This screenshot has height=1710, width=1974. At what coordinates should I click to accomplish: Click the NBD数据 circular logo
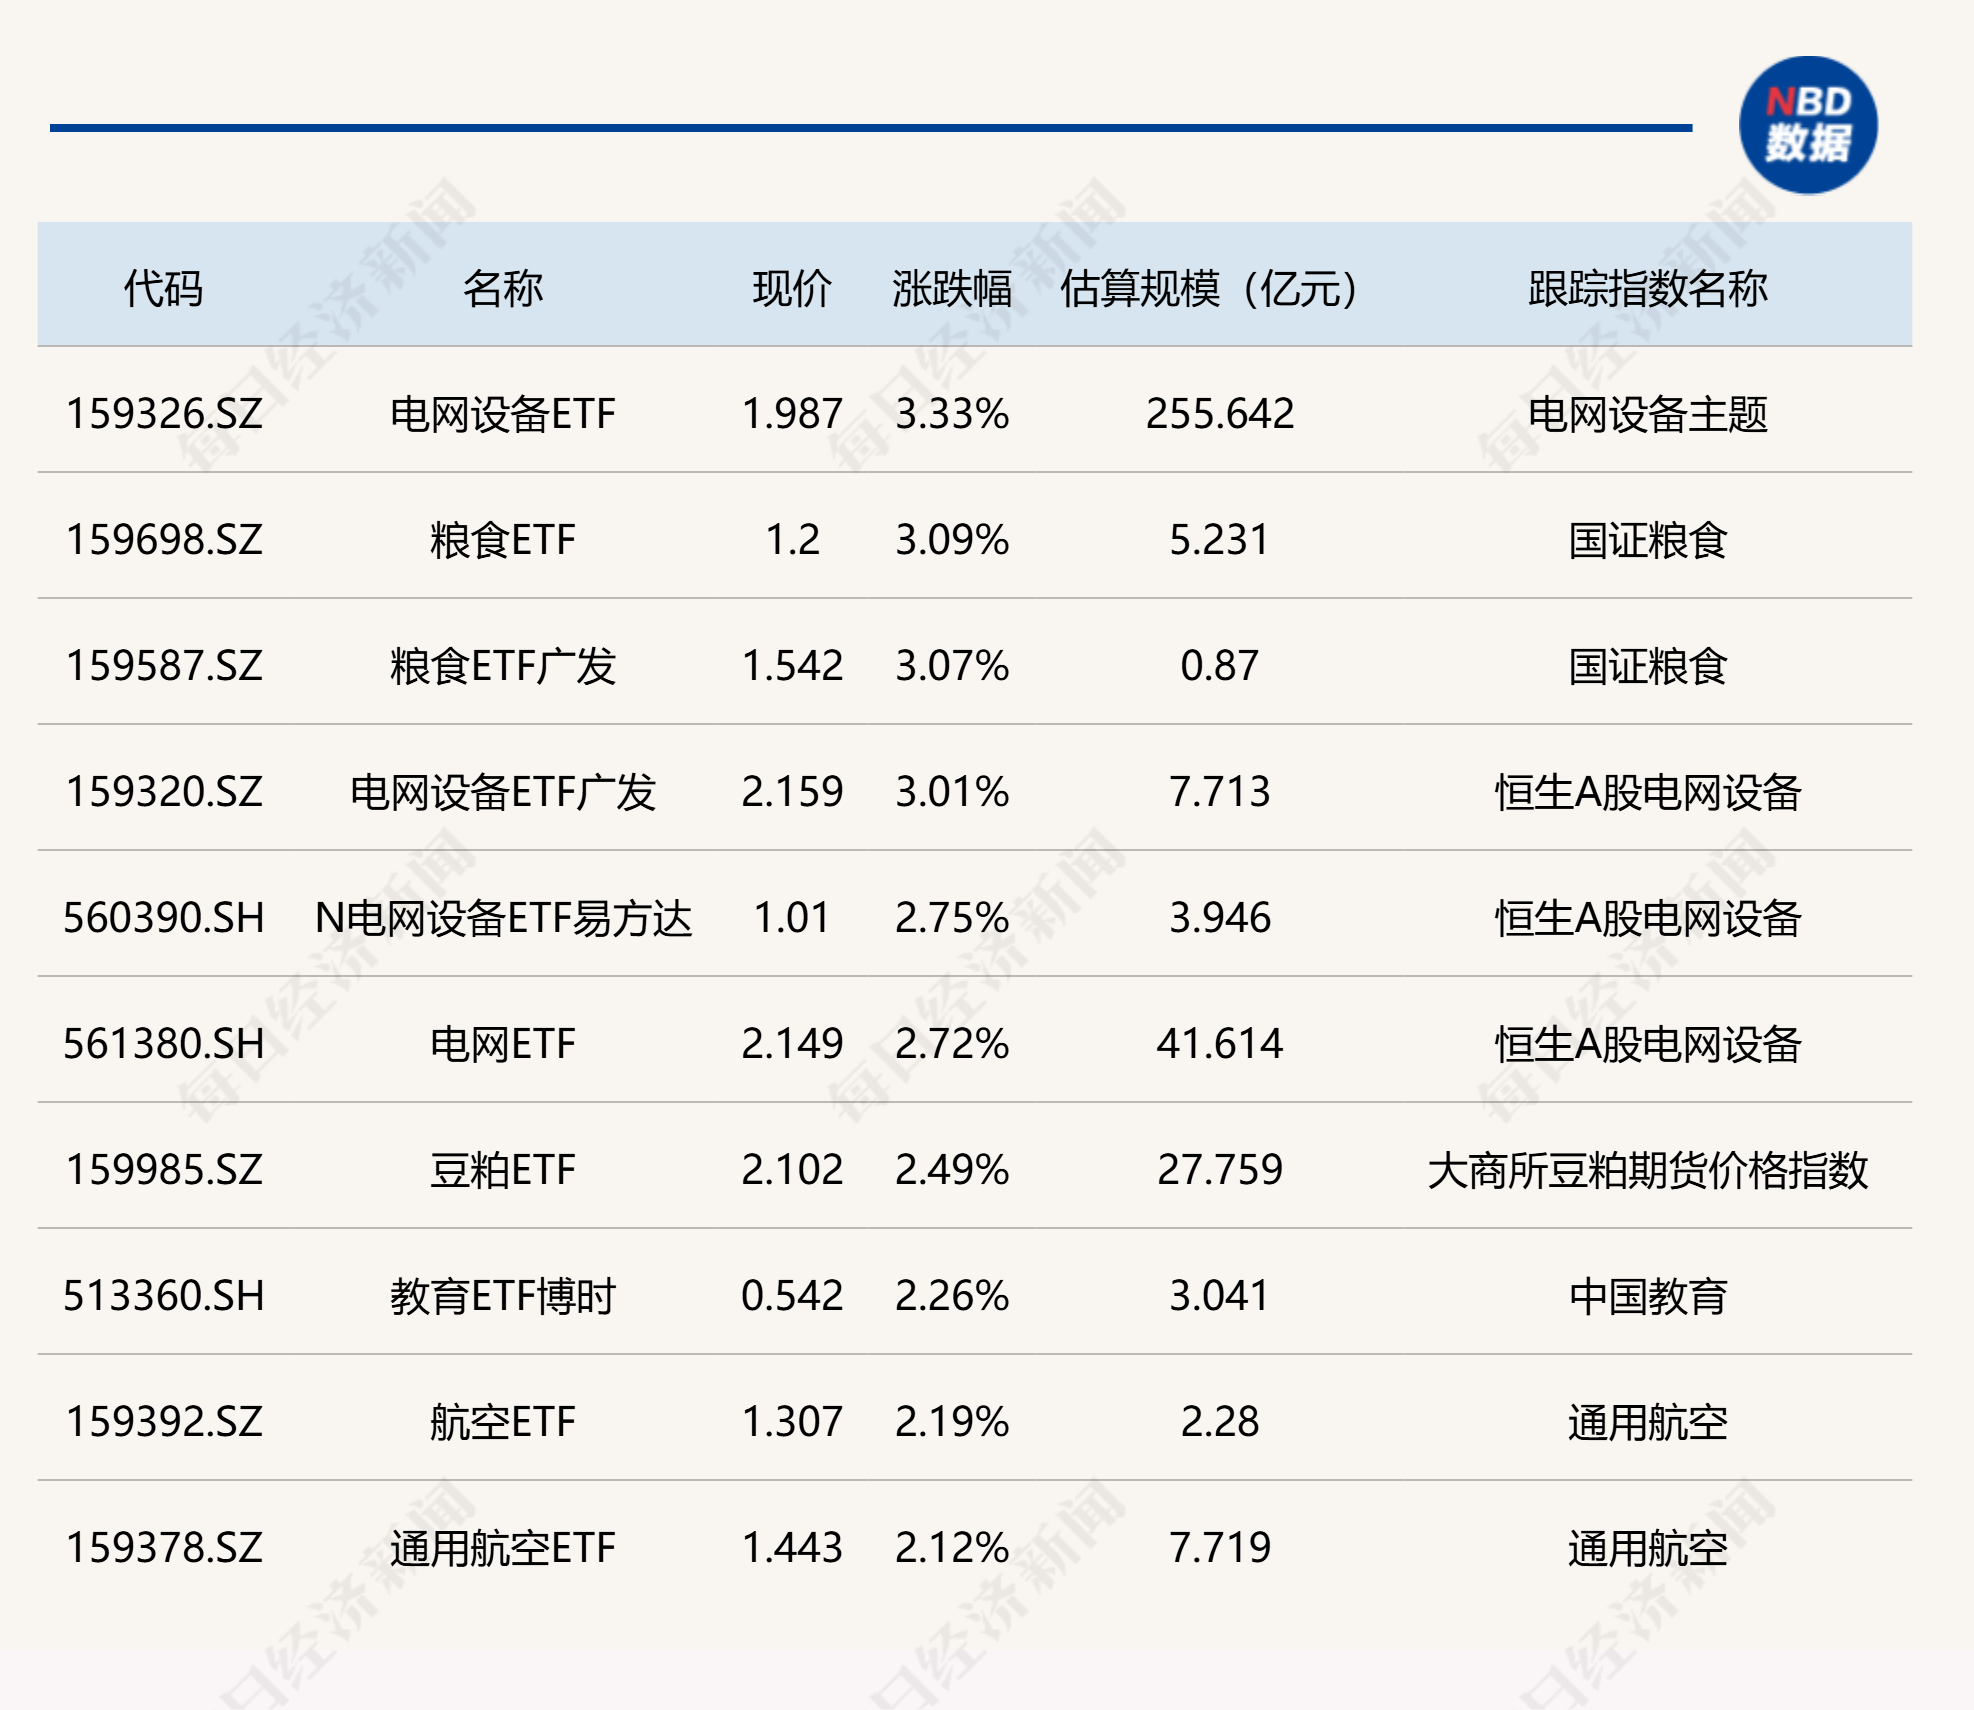click(1807, 125)
